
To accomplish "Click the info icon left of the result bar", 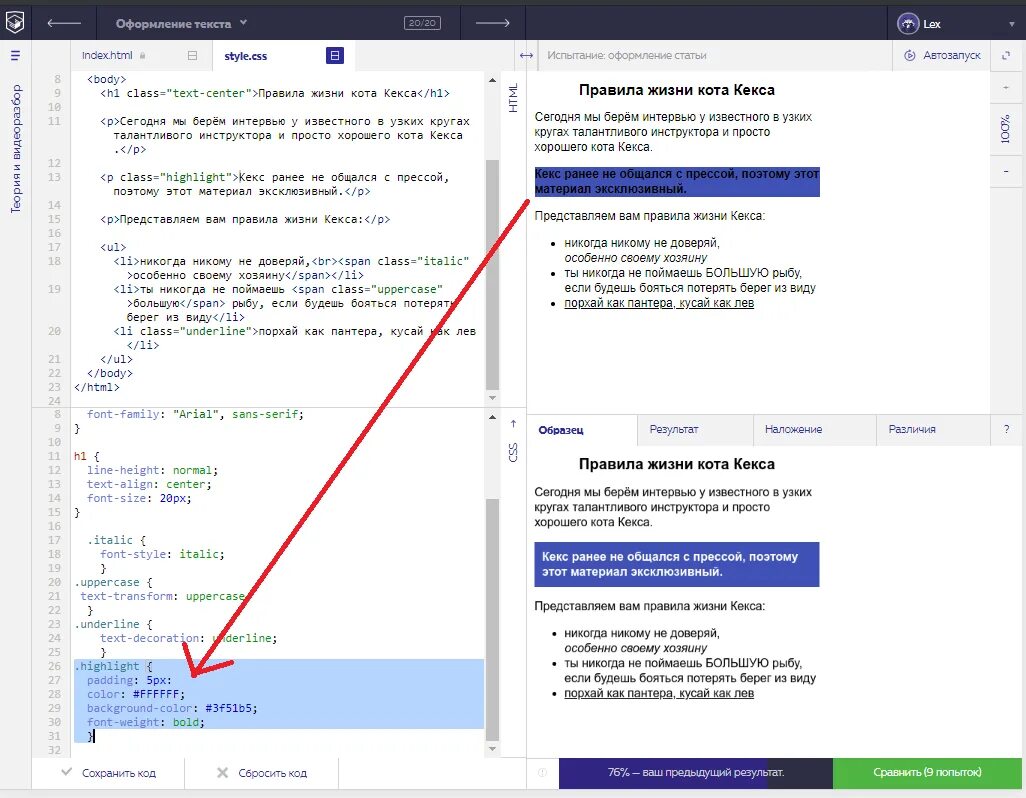I will pos(542,773).
